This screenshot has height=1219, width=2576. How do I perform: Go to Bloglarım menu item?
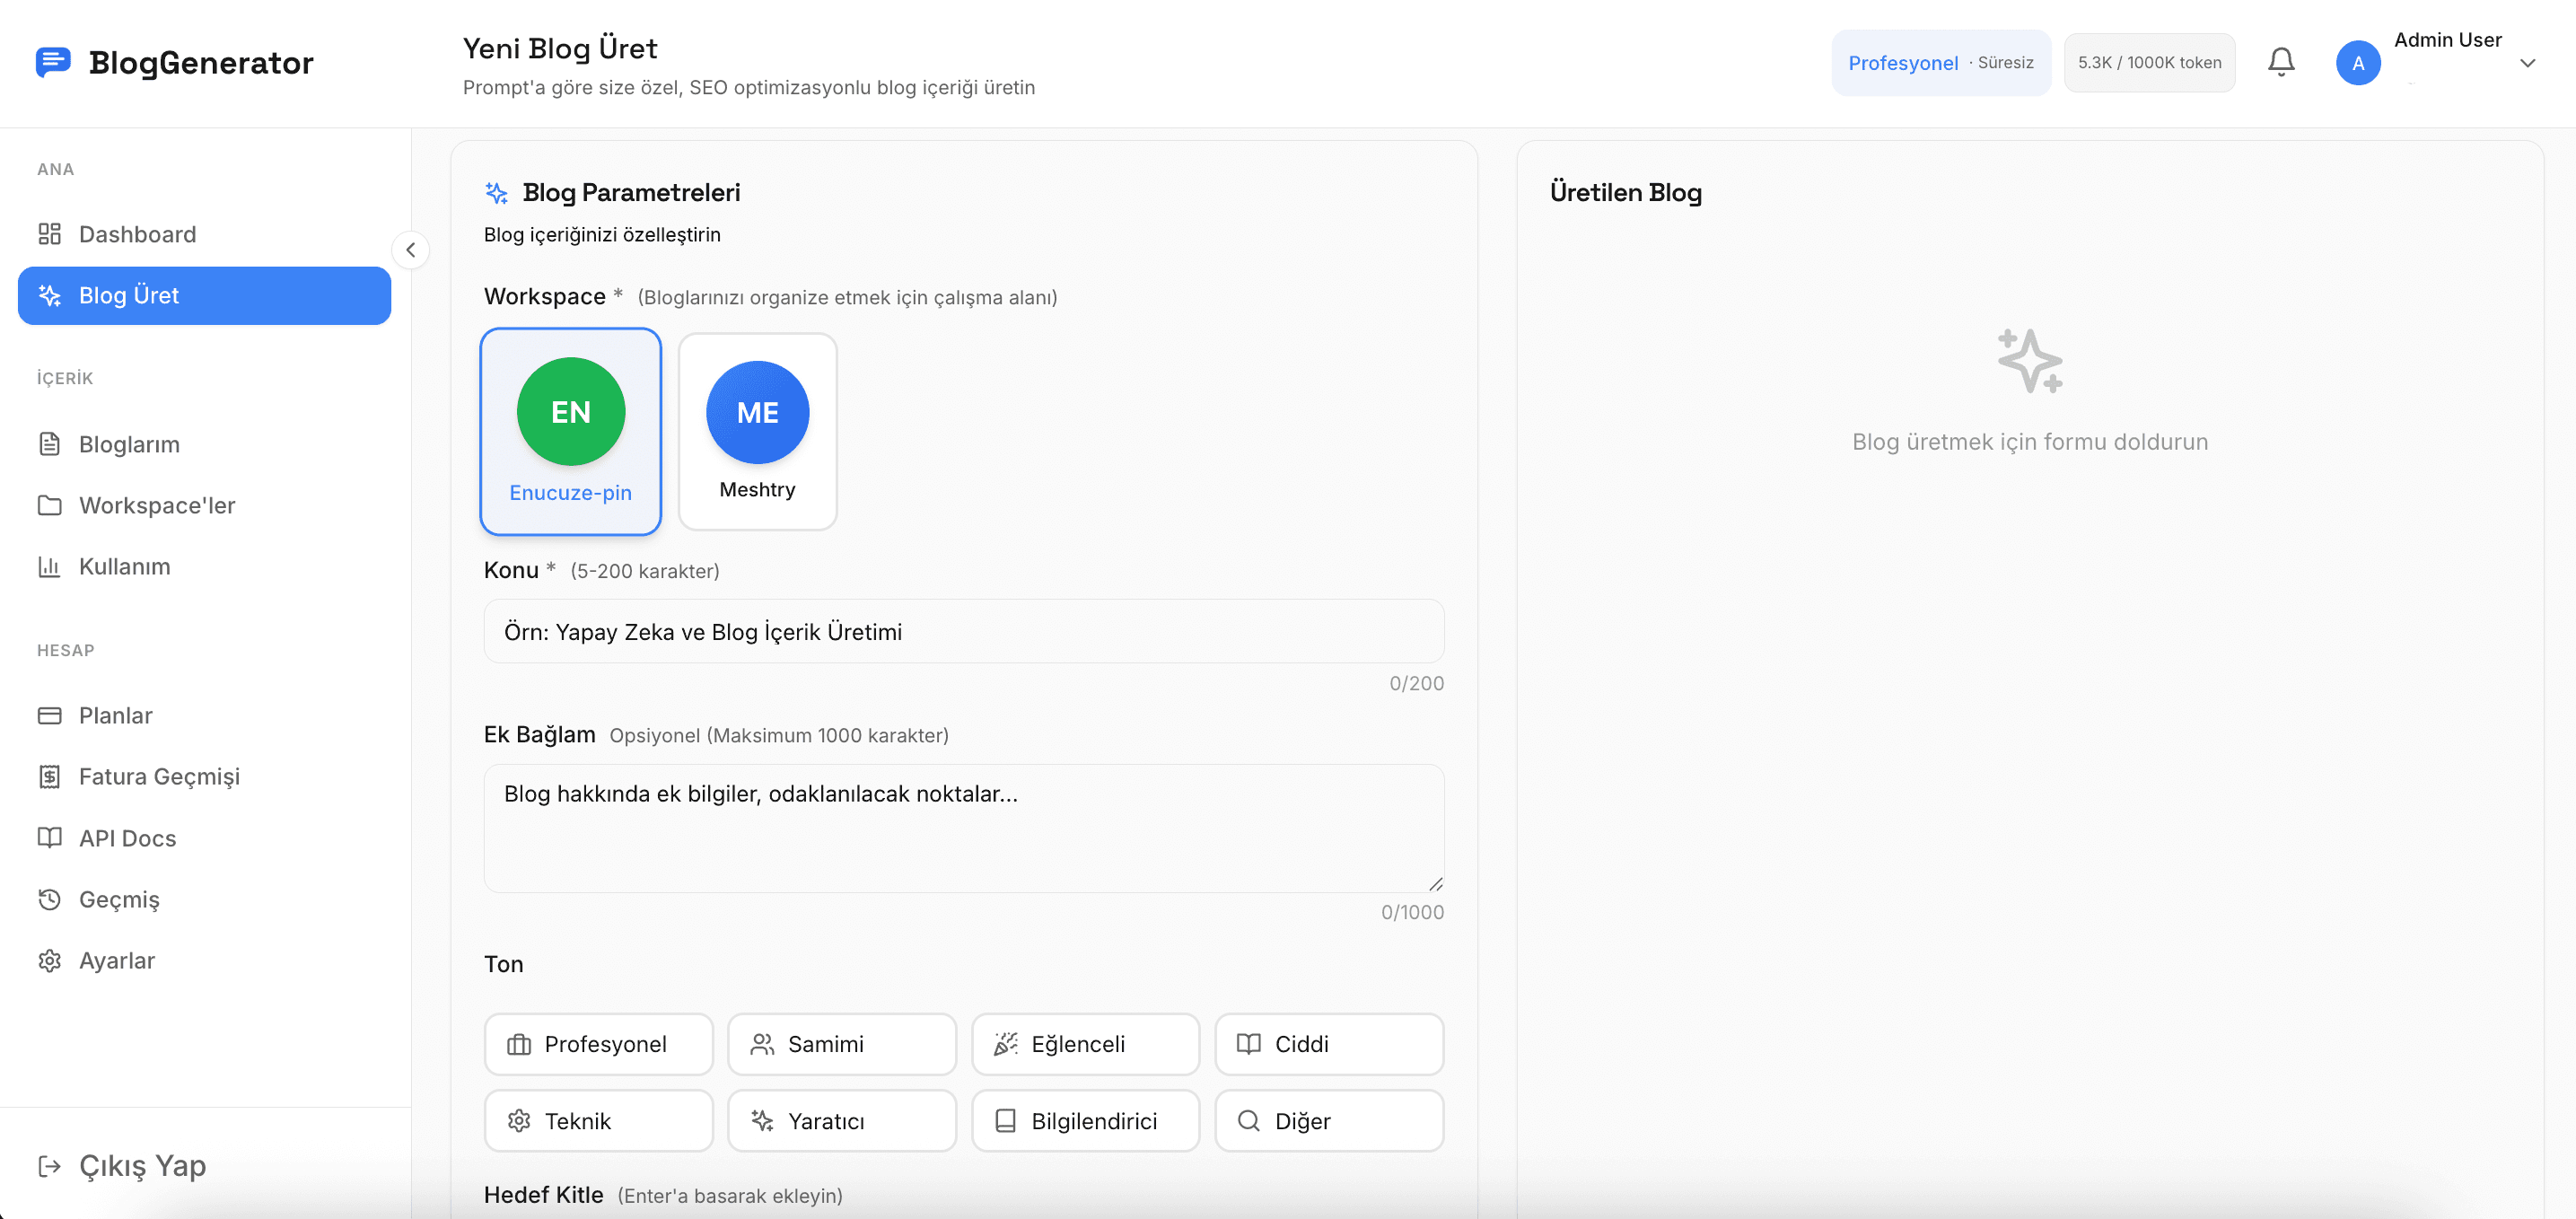129,444
